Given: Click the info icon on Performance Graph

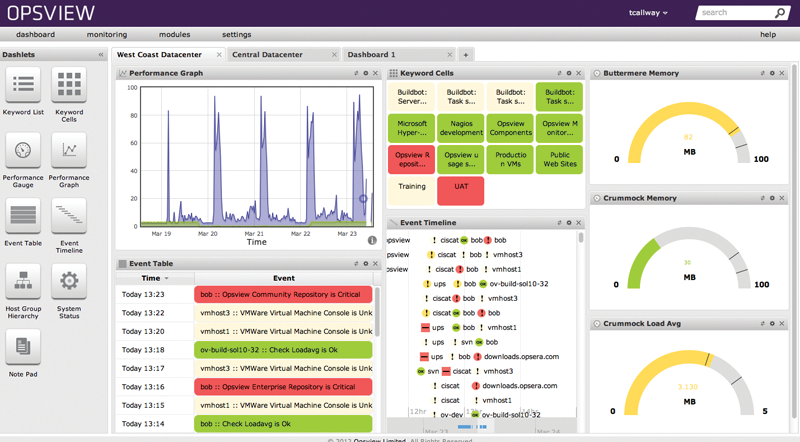Looking at the screenshot, I should tap(372, 240).
